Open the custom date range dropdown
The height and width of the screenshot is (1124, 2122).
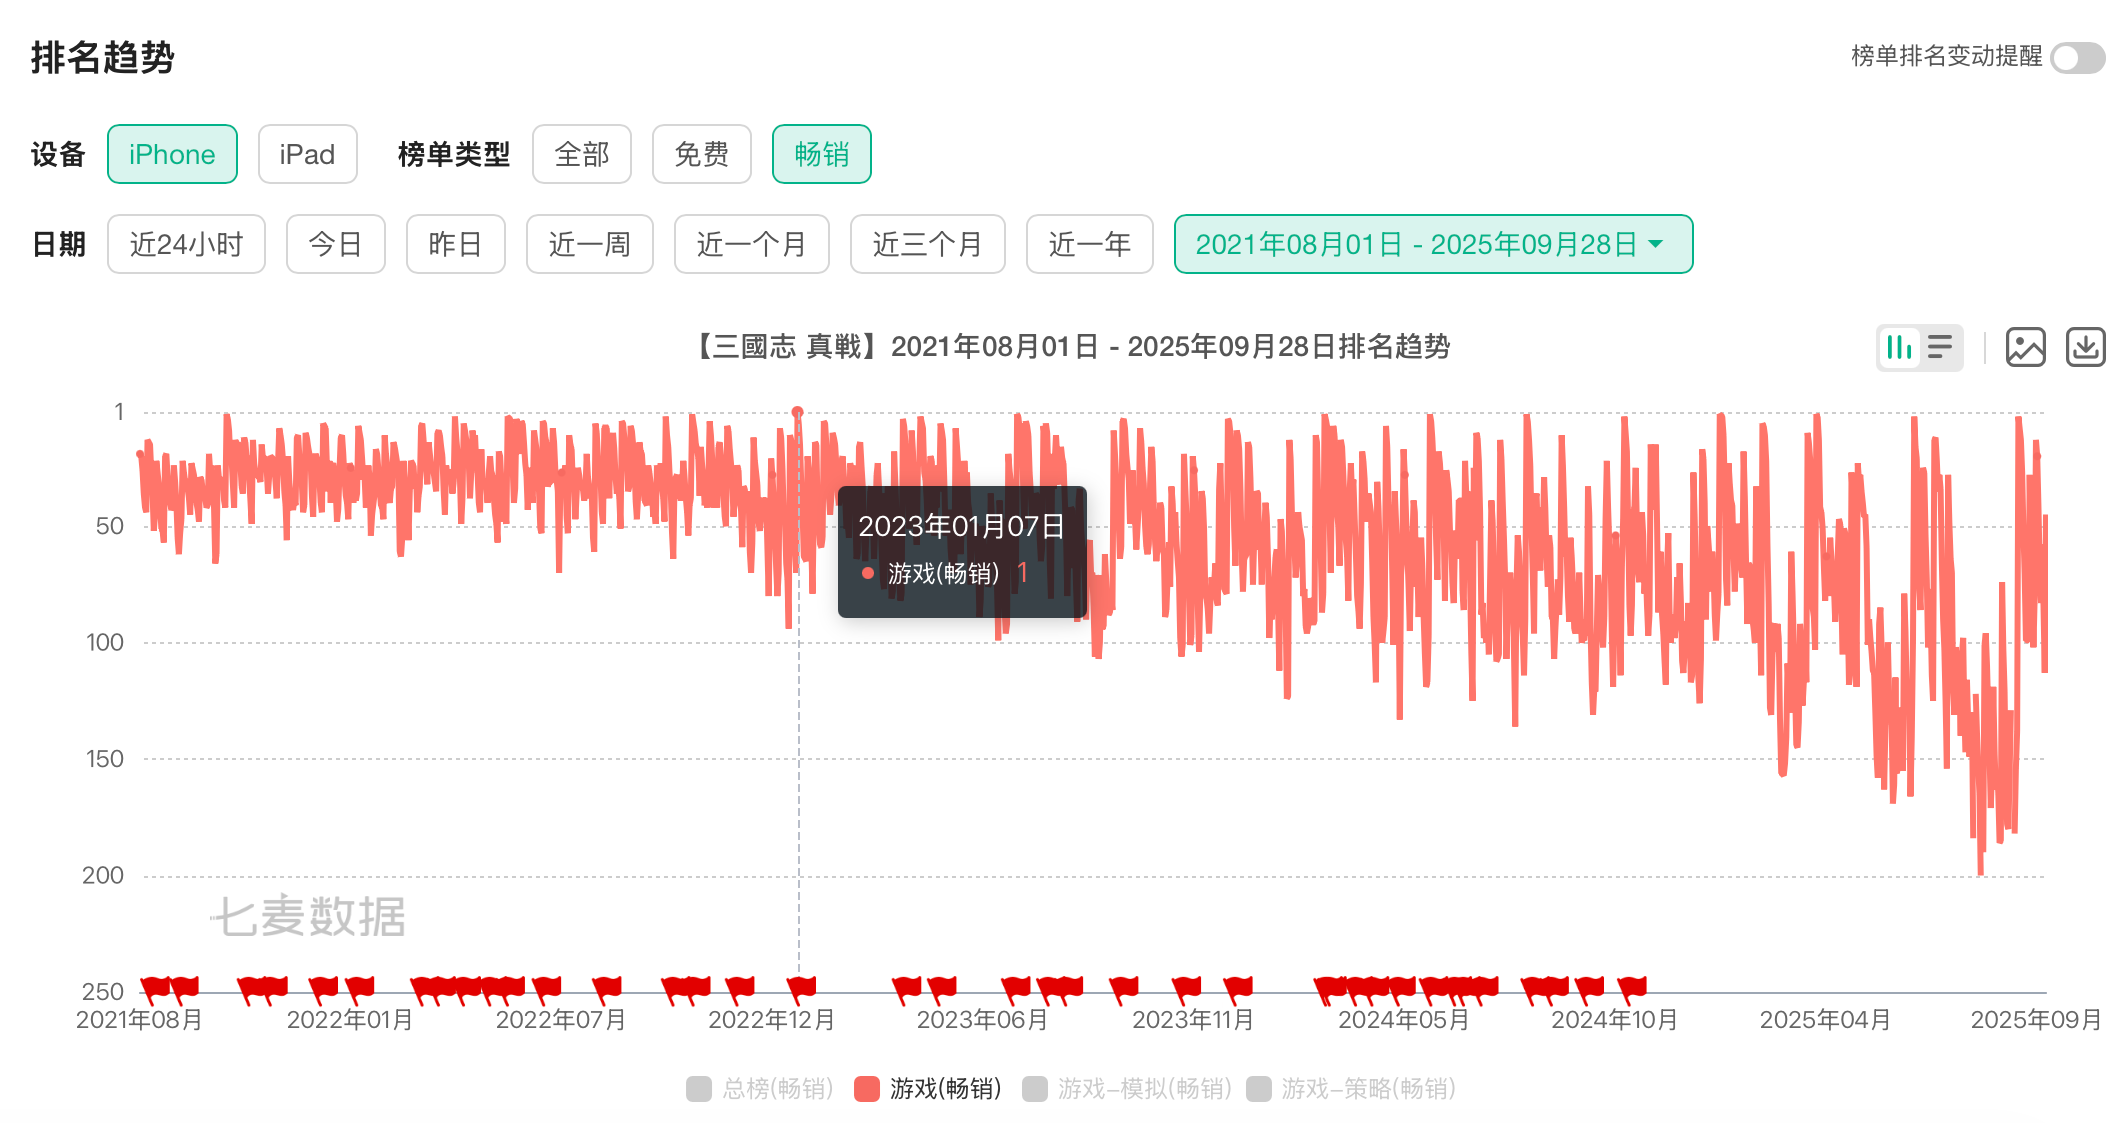pos(1431,244)
